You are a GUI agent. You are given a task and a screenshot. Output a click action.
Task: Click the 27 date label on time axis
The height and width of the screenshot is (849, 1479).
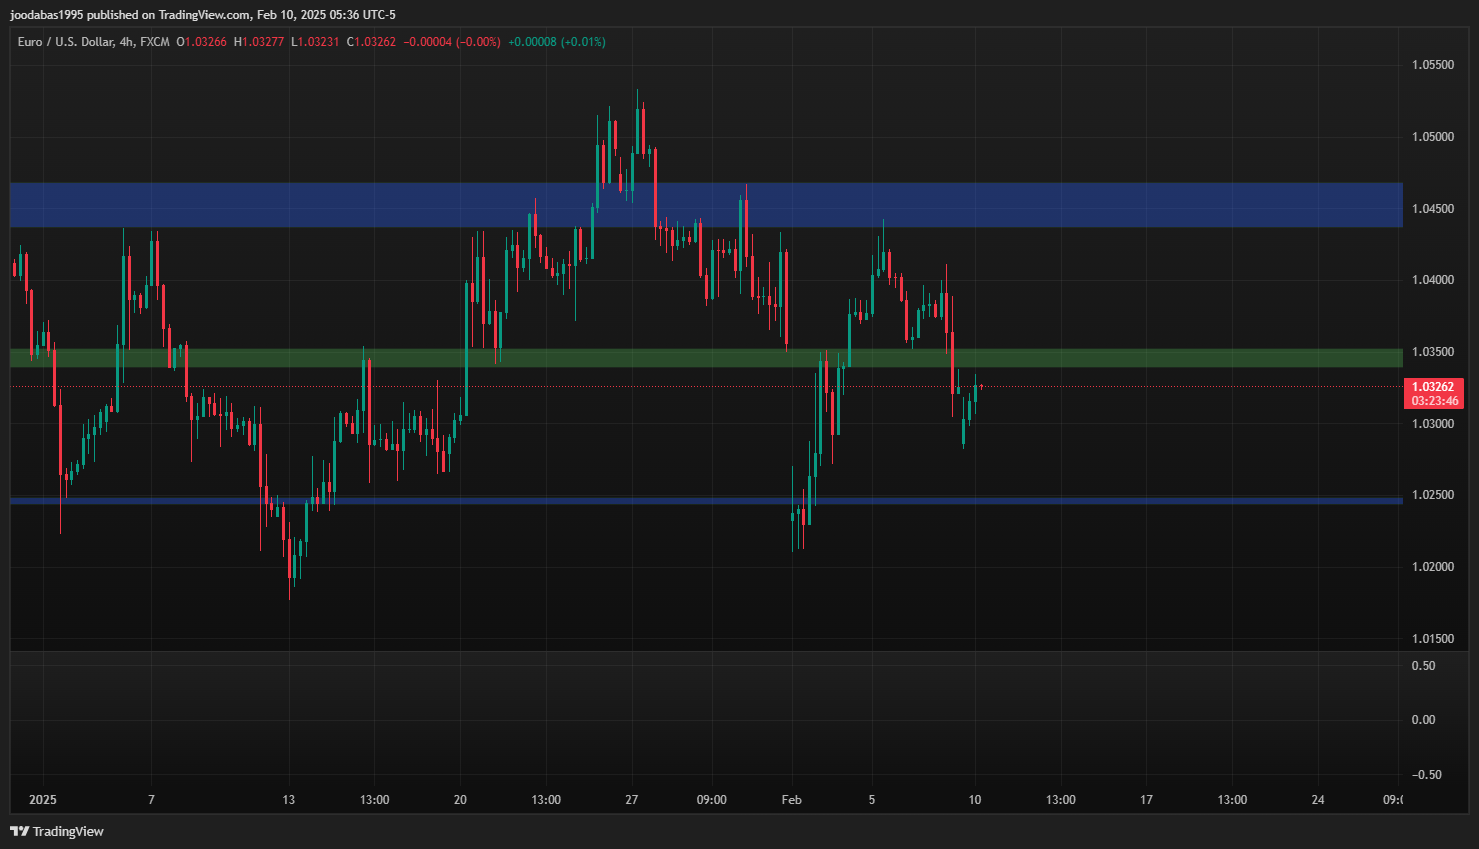point(631,800)
